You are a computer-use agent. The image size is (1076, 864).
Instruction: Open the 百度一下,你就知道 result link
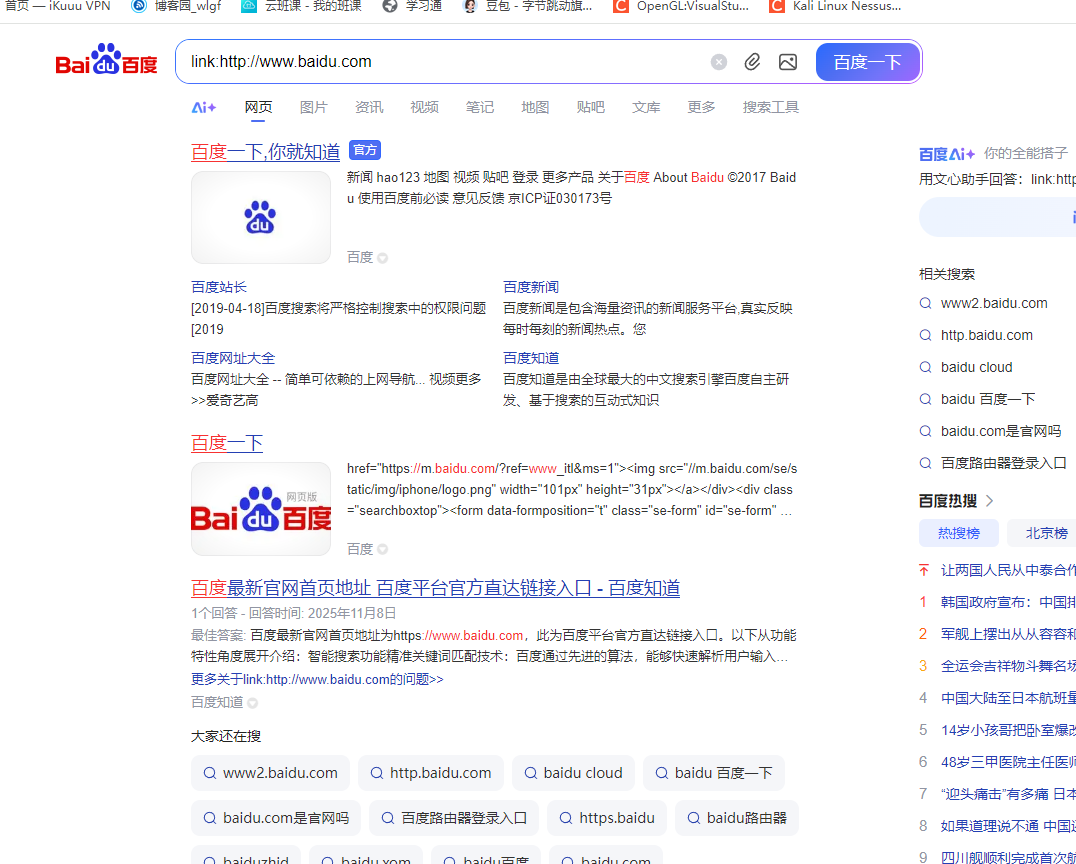click(266, 151)
